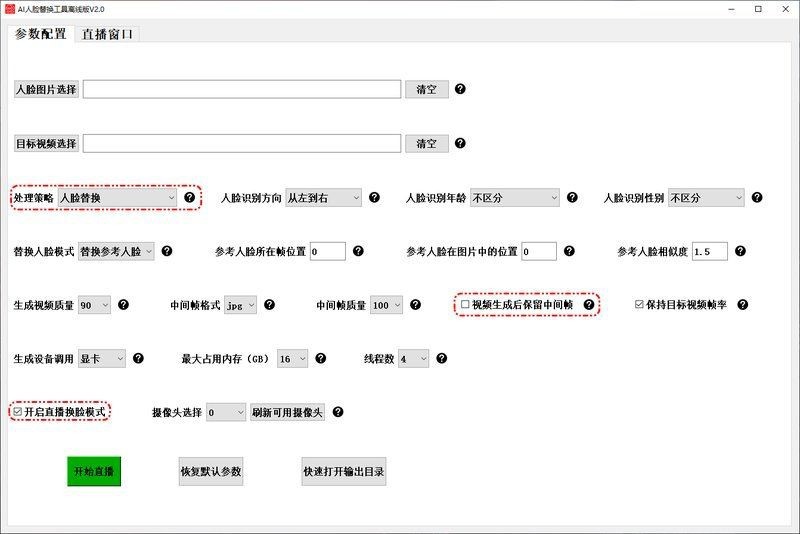The width and height of the screenshot is (800, 534).
Task: Show help for 生成视频质量
Action: (123, 304)
